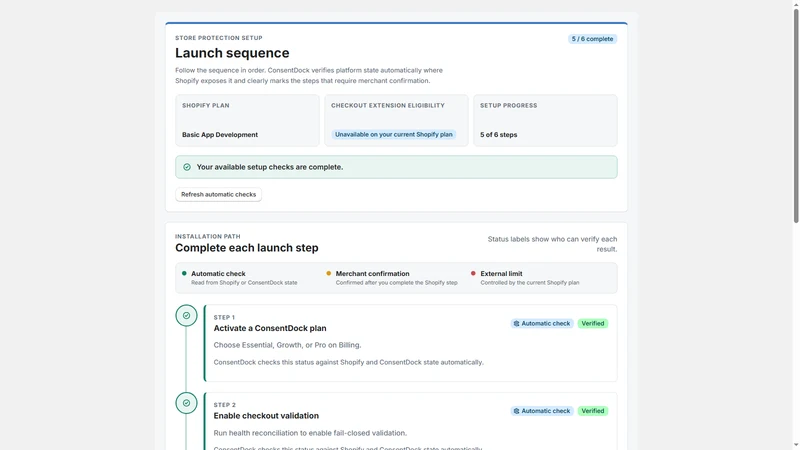Click the 'Merchant confirmation' legend label

(372, 273)
